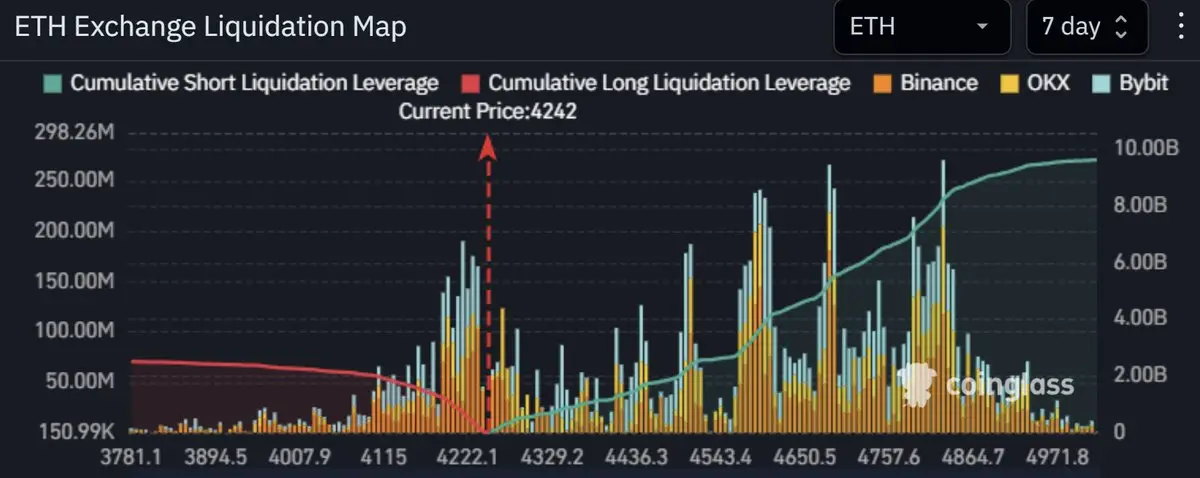
Task: Toggle the green Short Liquidation legend square
Action: click(54, 83)
